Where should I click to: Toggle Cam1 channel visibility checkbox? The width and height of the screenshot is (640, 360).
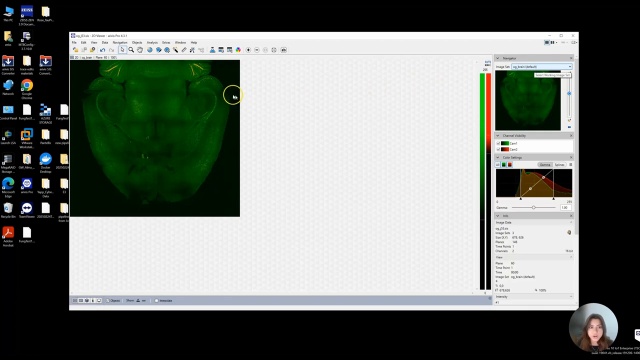point(498,143)
